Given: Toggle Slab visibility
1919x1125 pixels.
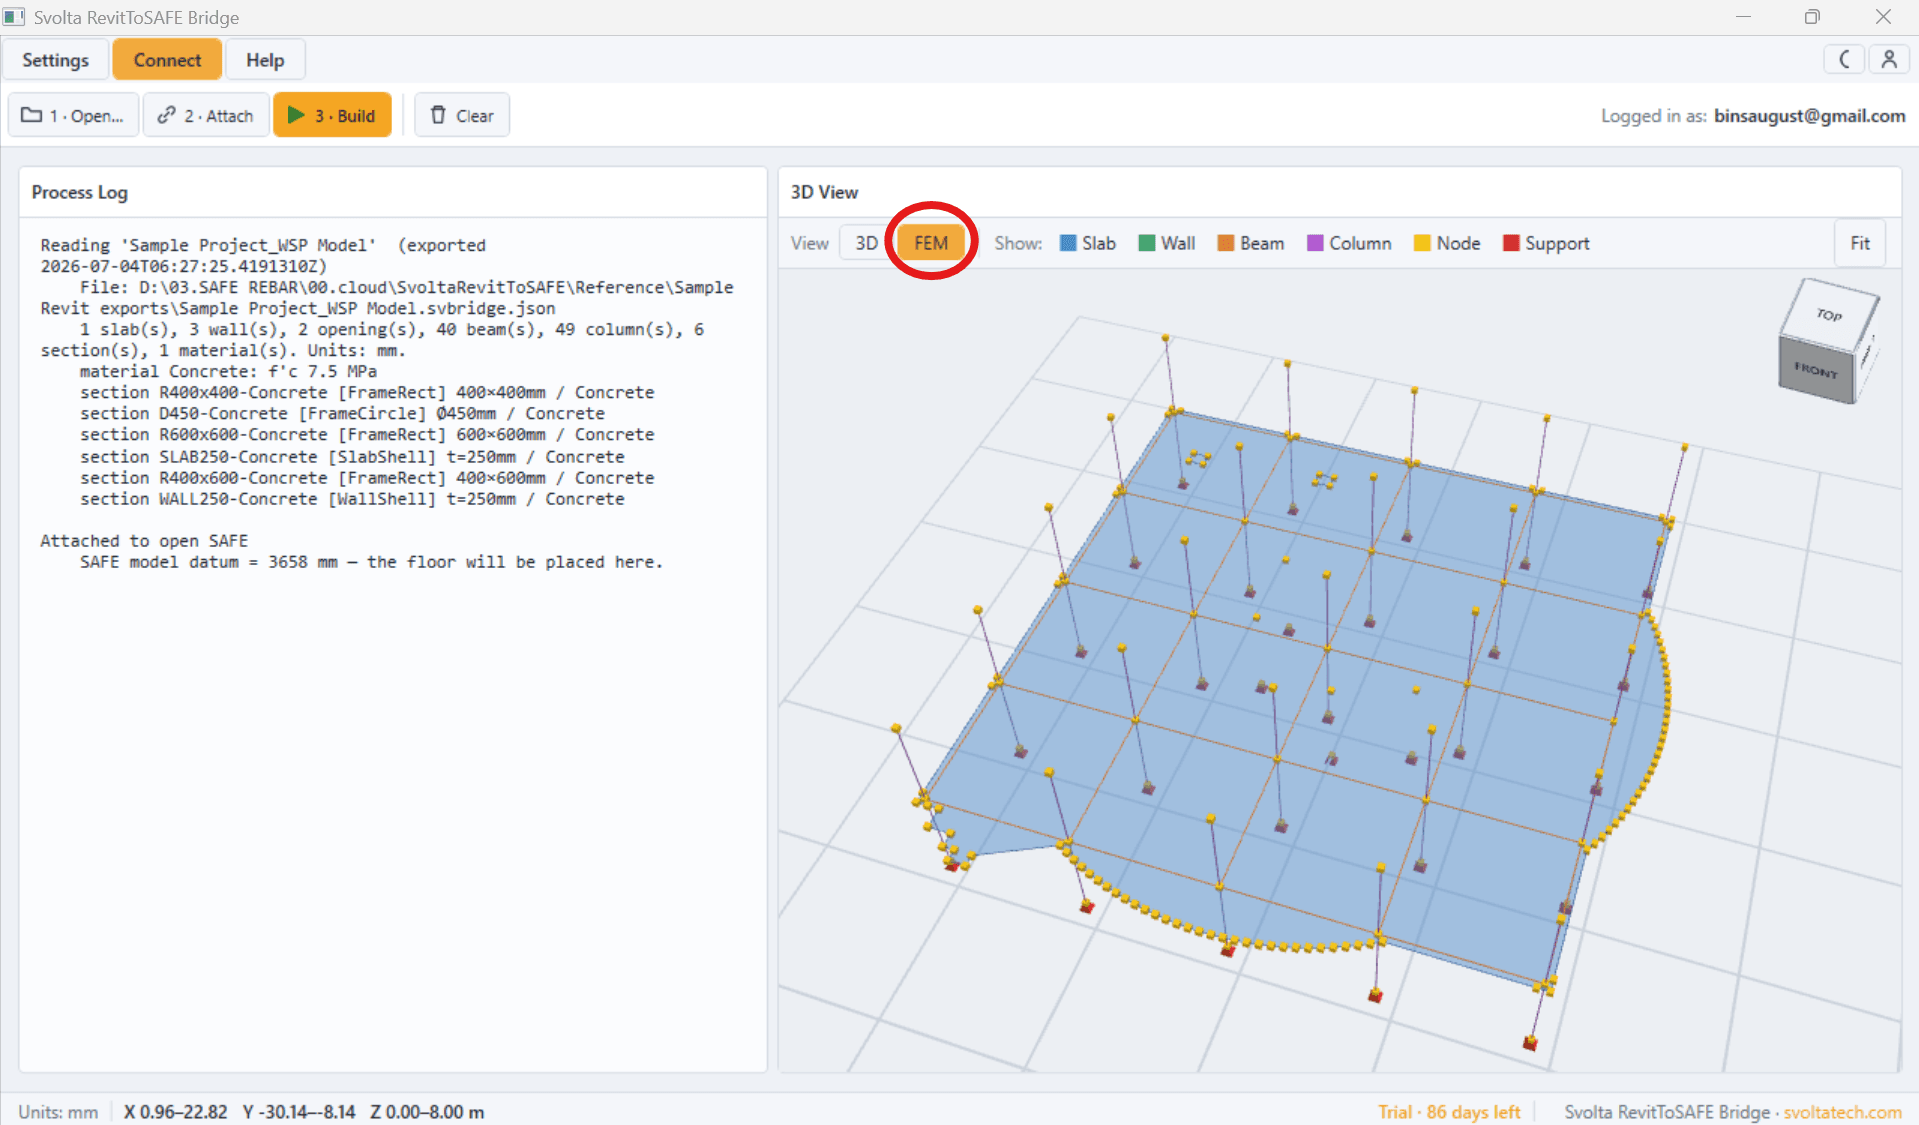Looking at the screenshot, I should 1088,243.
